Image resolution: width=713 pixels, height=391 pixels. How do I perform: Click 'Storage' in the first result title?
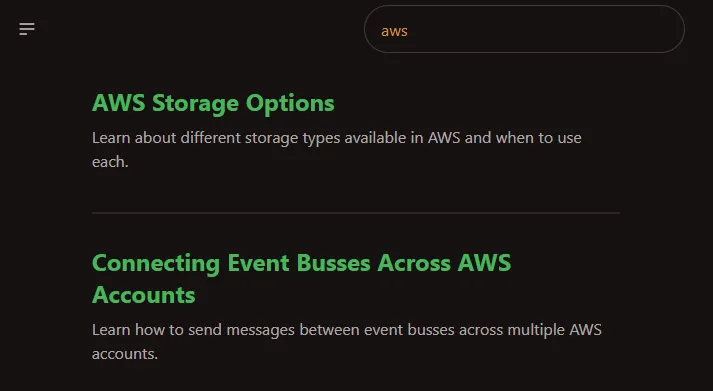(195, 104)
